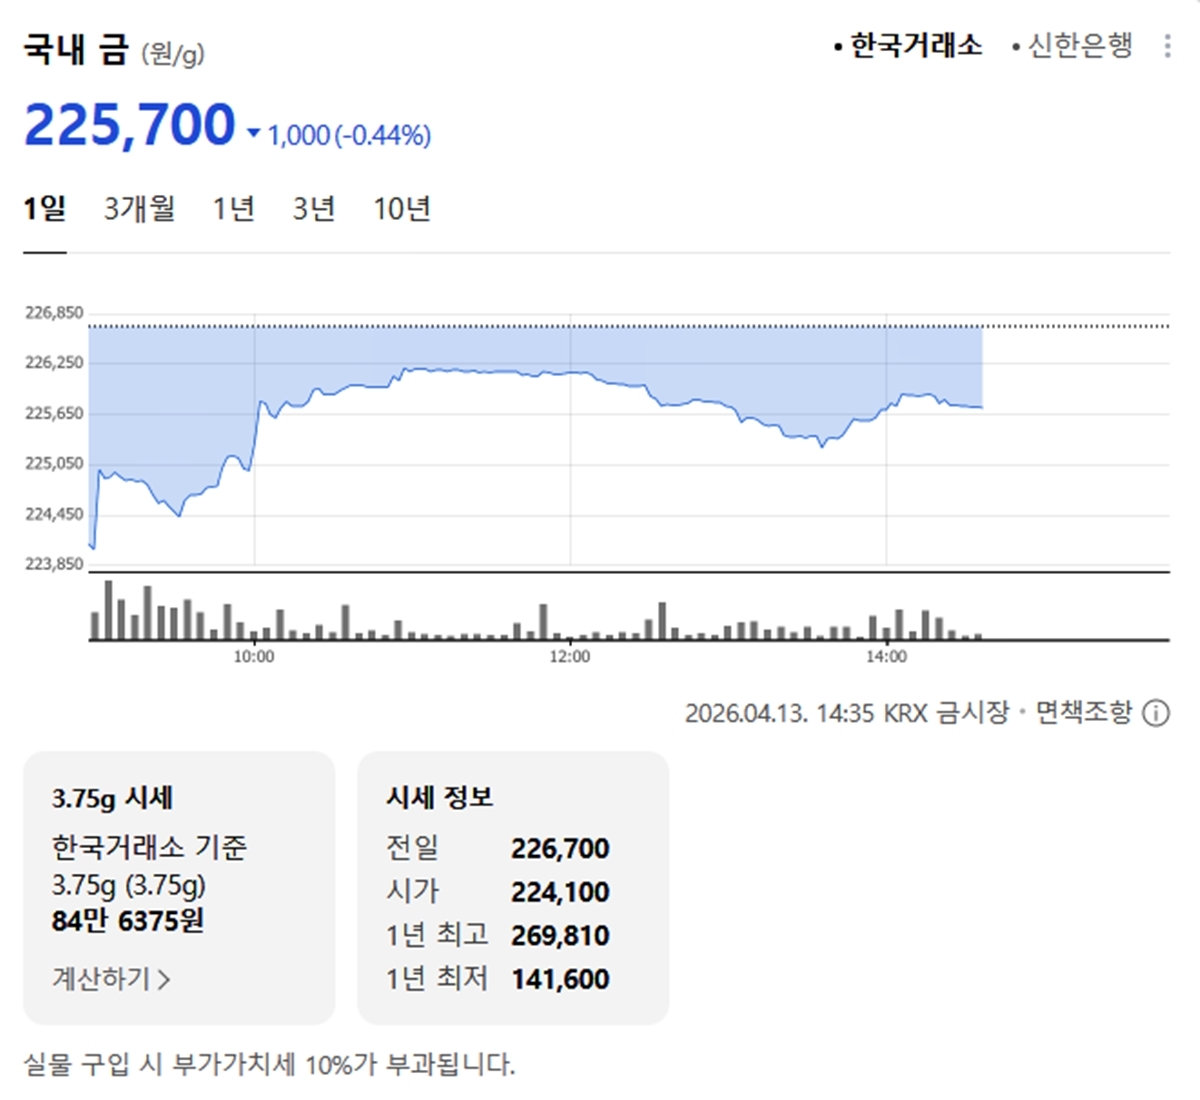Click the 1년 최고 value 269,810
The image size is (1200, 1100).
(560, 936)
